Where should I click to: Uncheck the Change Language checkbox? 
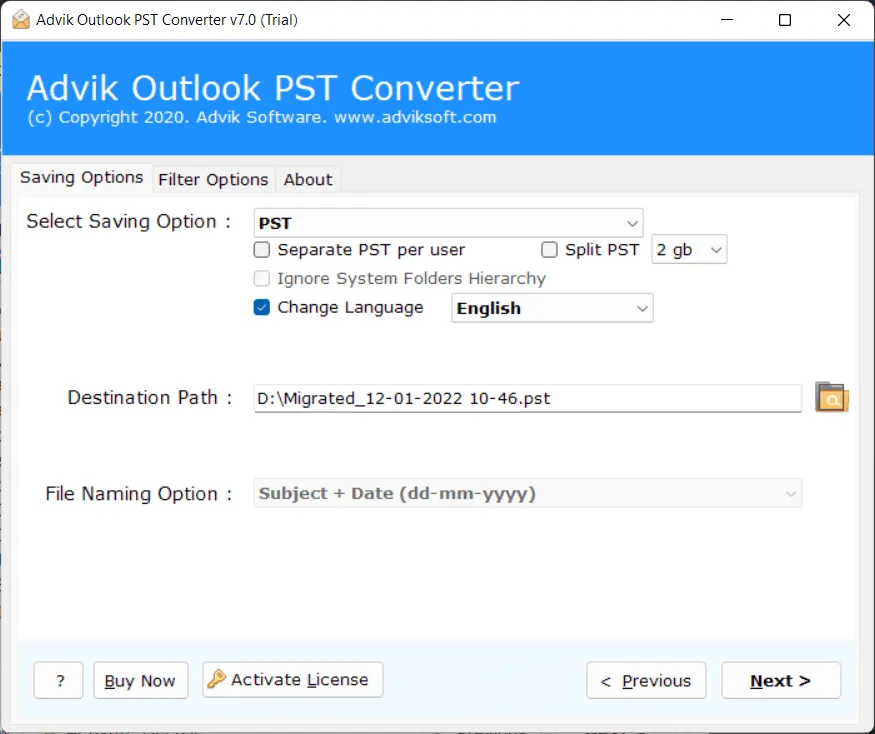(x=262, y=307)
